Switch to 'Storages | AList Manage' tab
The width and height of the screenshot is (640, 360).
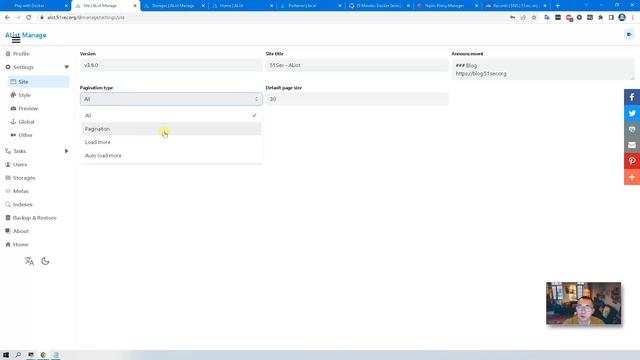pos(174,6)
